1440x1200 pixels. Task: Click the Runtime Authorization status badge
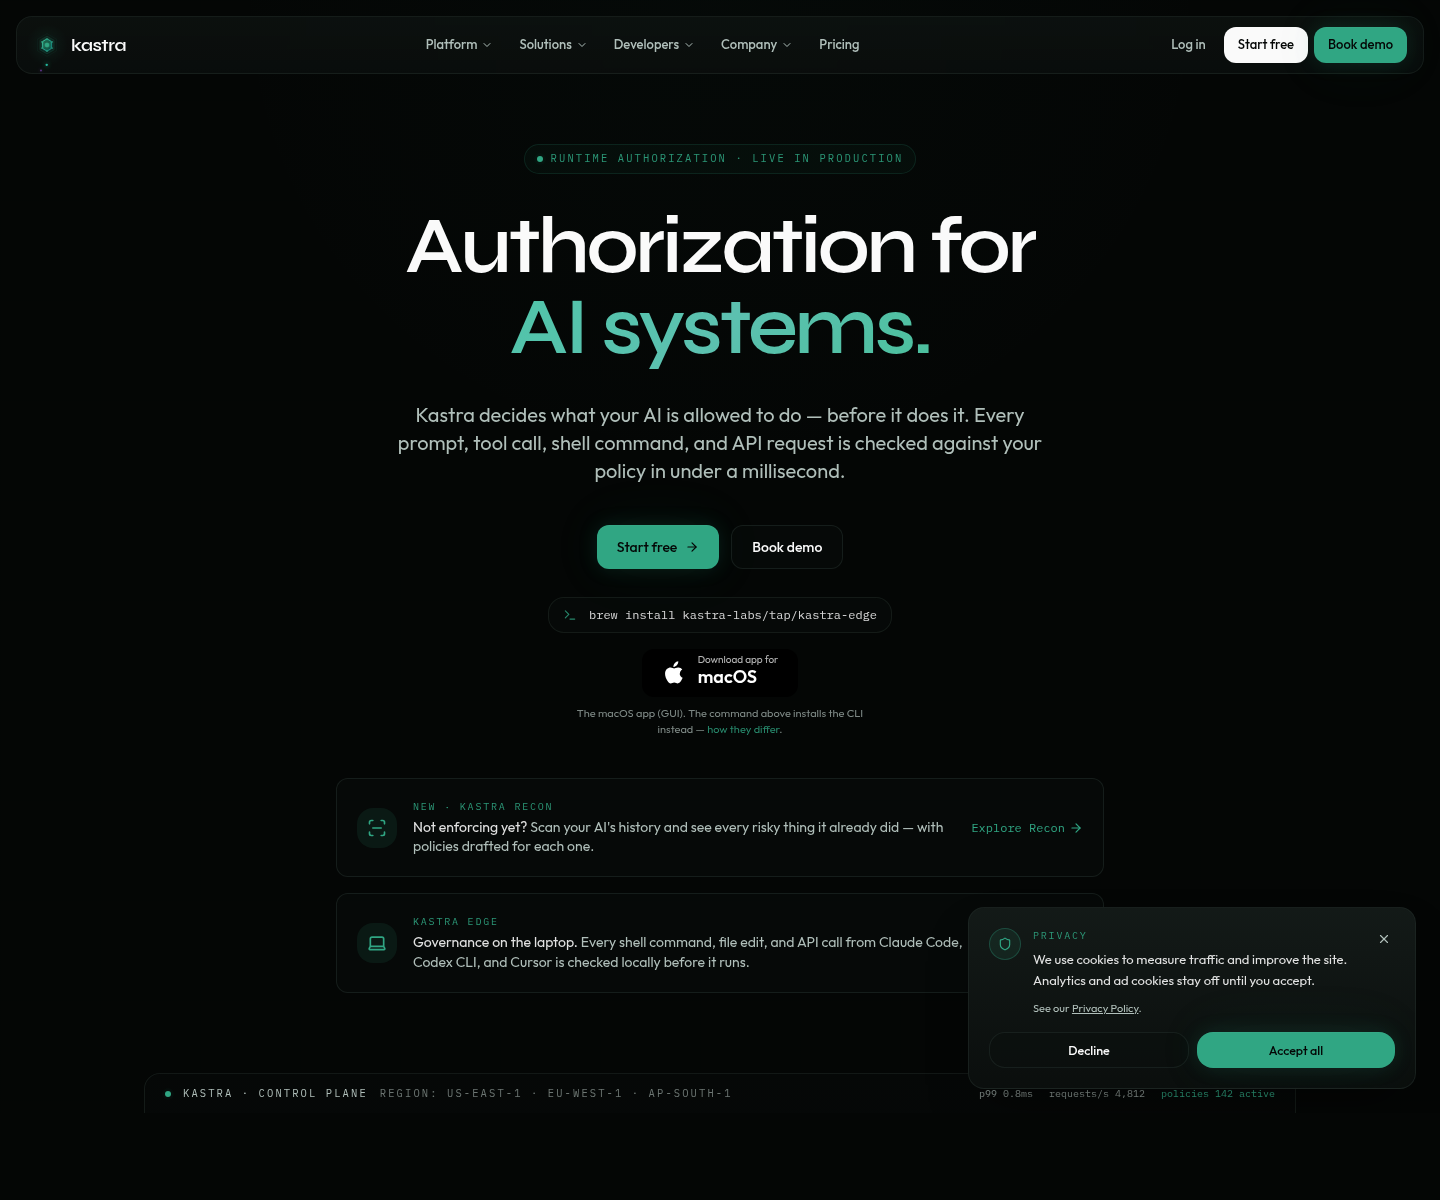click(720, 159)
